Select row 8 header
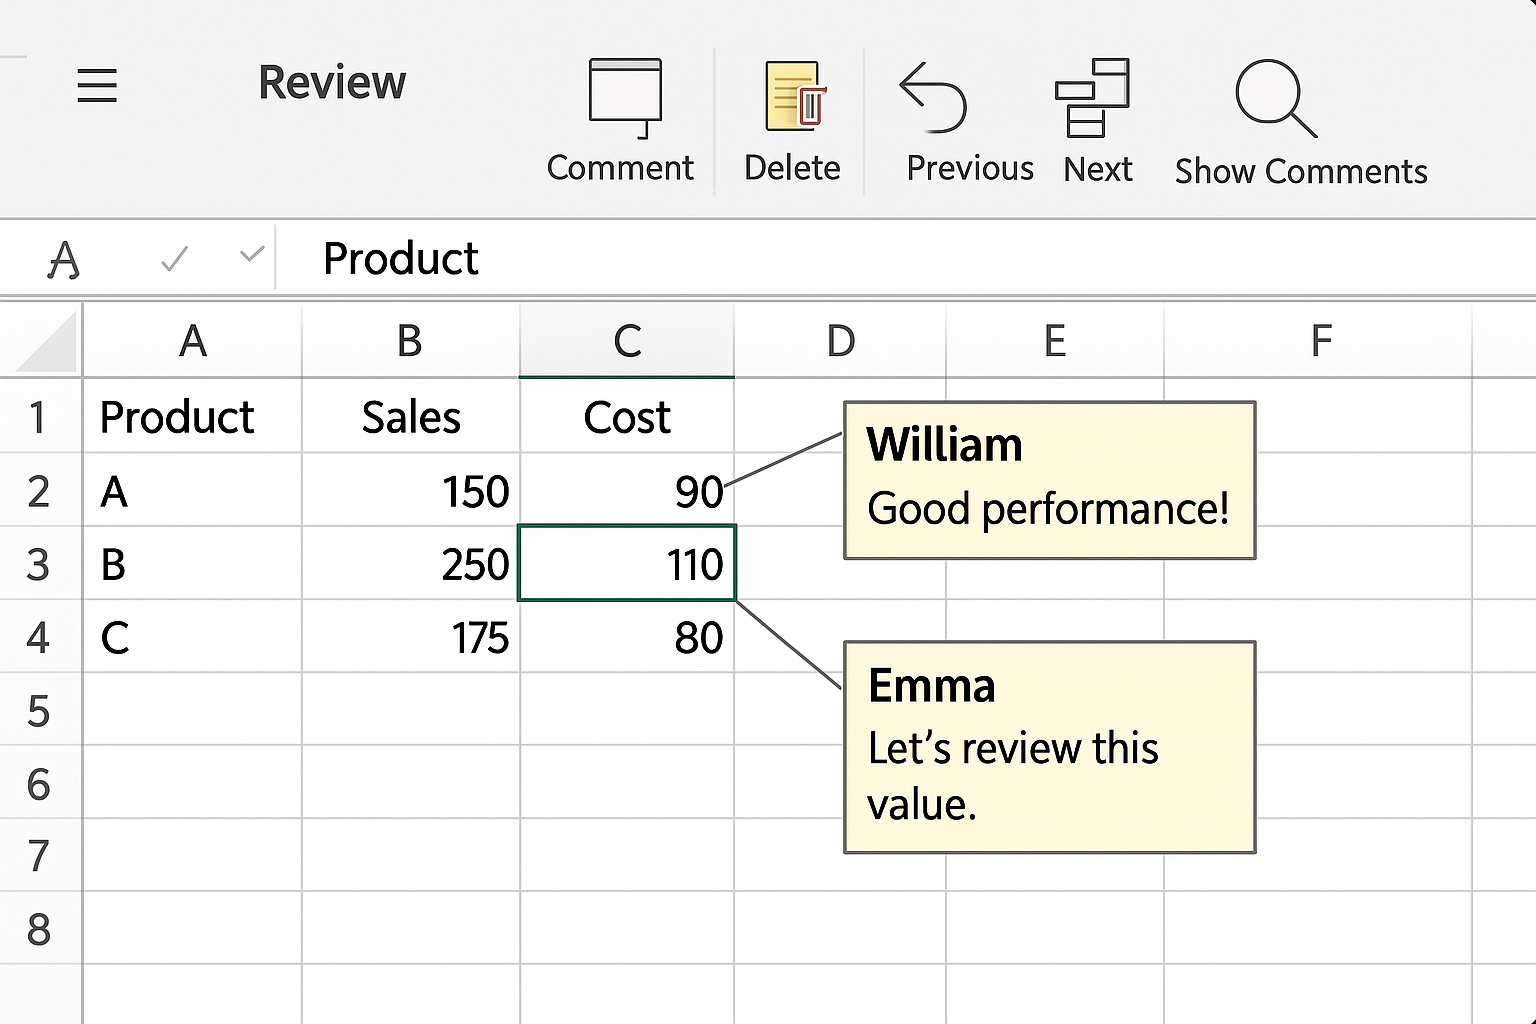This screenshot has height=1024, width=1536. point(39,929)
